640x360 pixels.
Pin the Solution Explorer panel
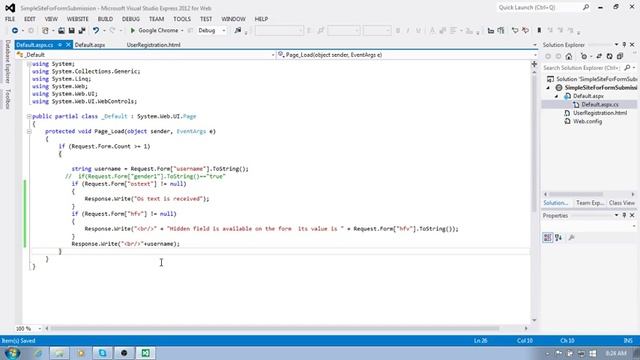pyautogui.click(x=624, y=44)
